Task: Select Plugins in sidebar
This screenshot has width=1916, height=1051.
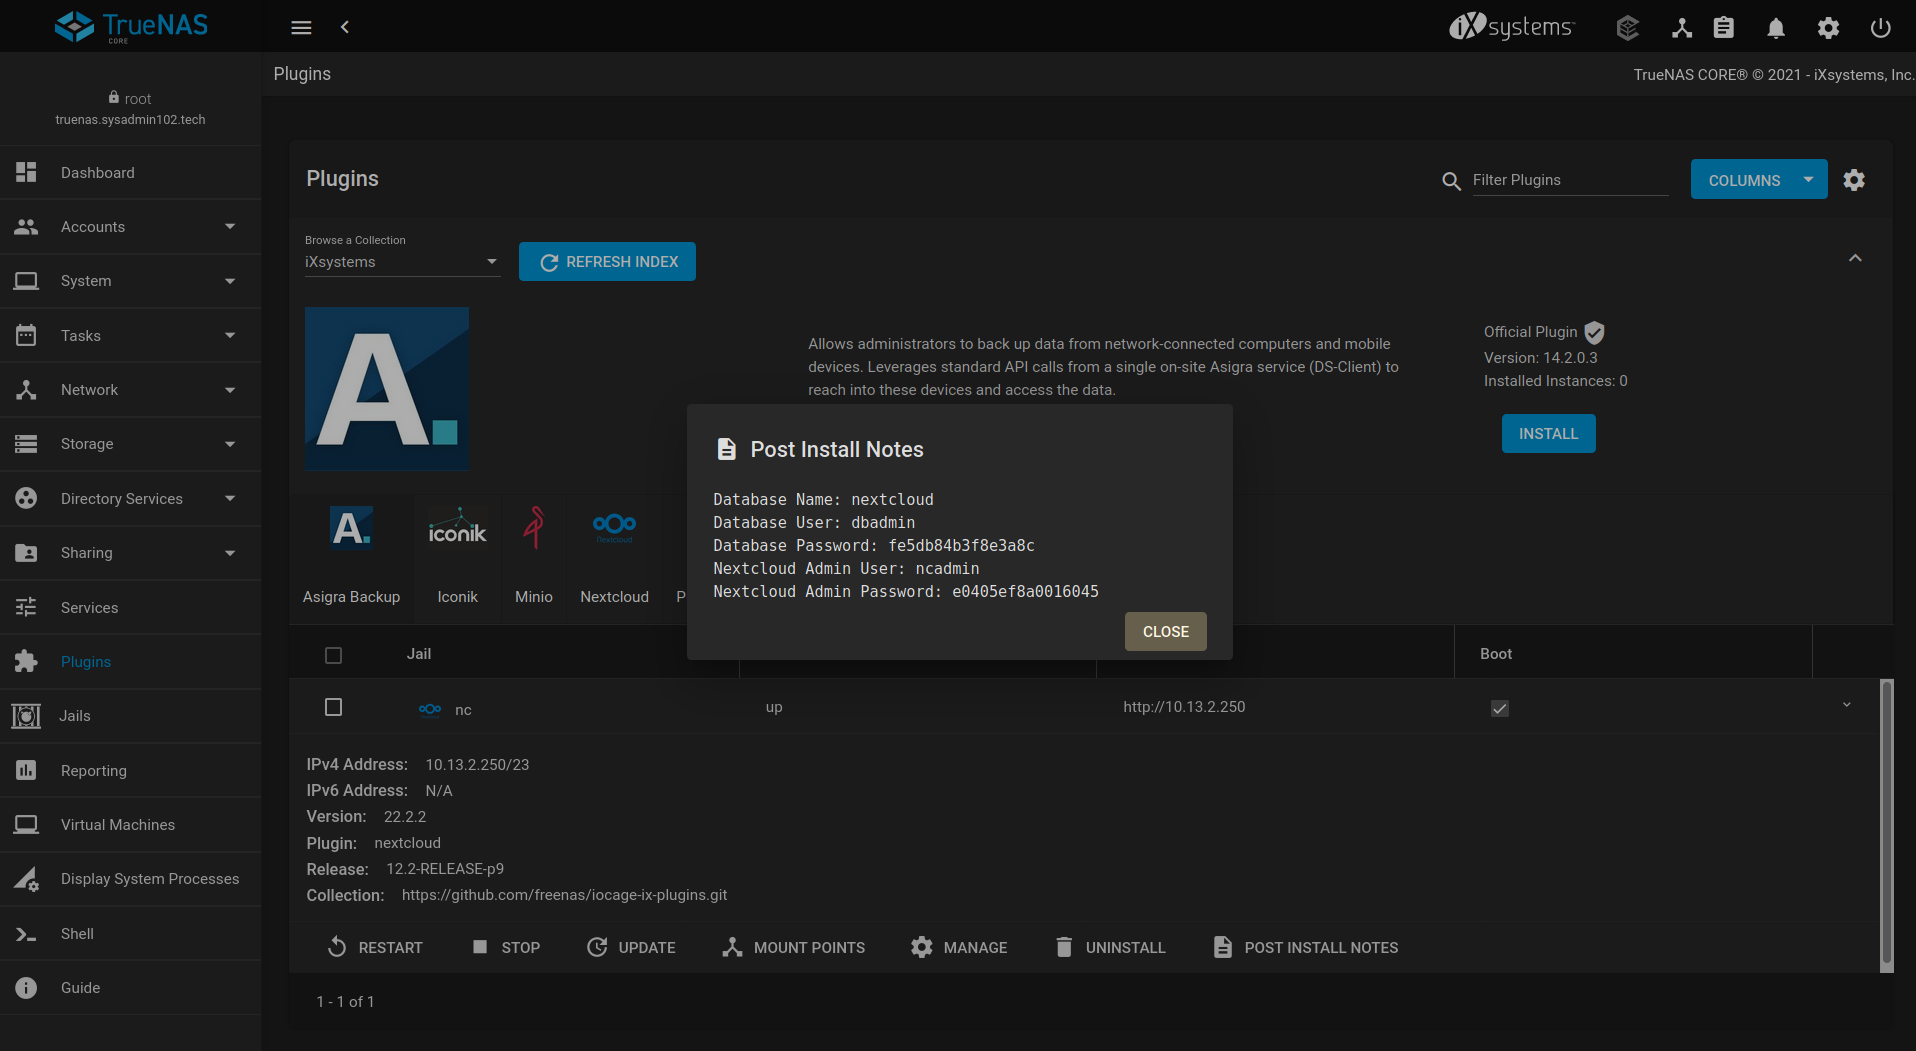Action: click(131, 662)
